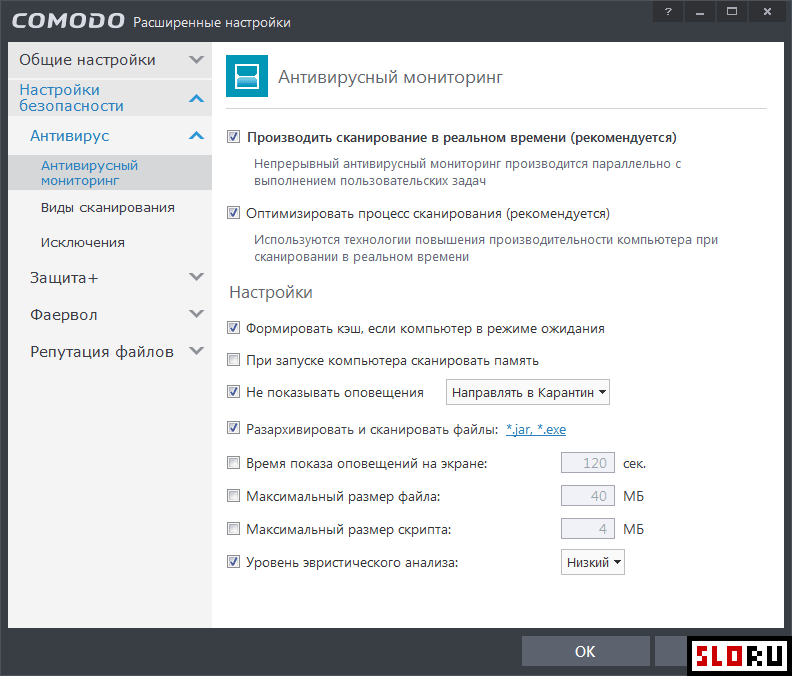
Task: Select 'Антивирус' sidebar label
Action: click(70, 135)
